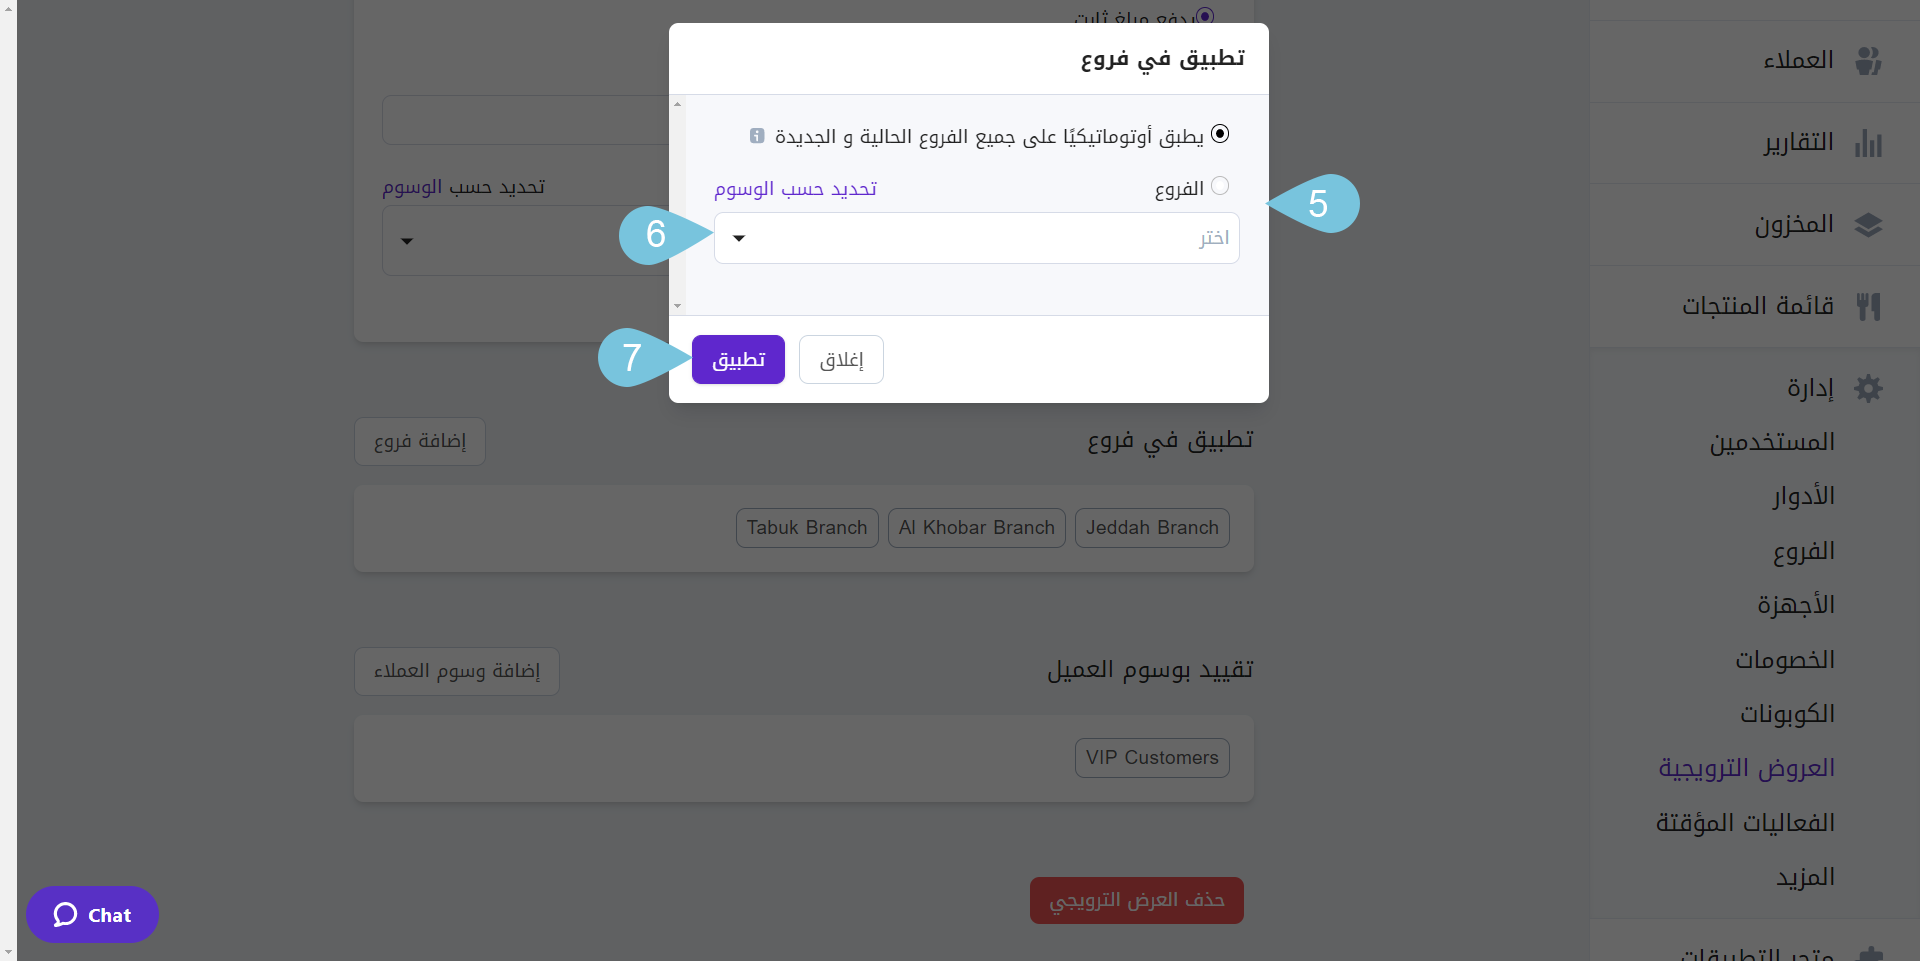Open المستخدمين in sidebar menu
Image resolution: width=1920 pixels, height=961 pixels.
[1772, 442]
